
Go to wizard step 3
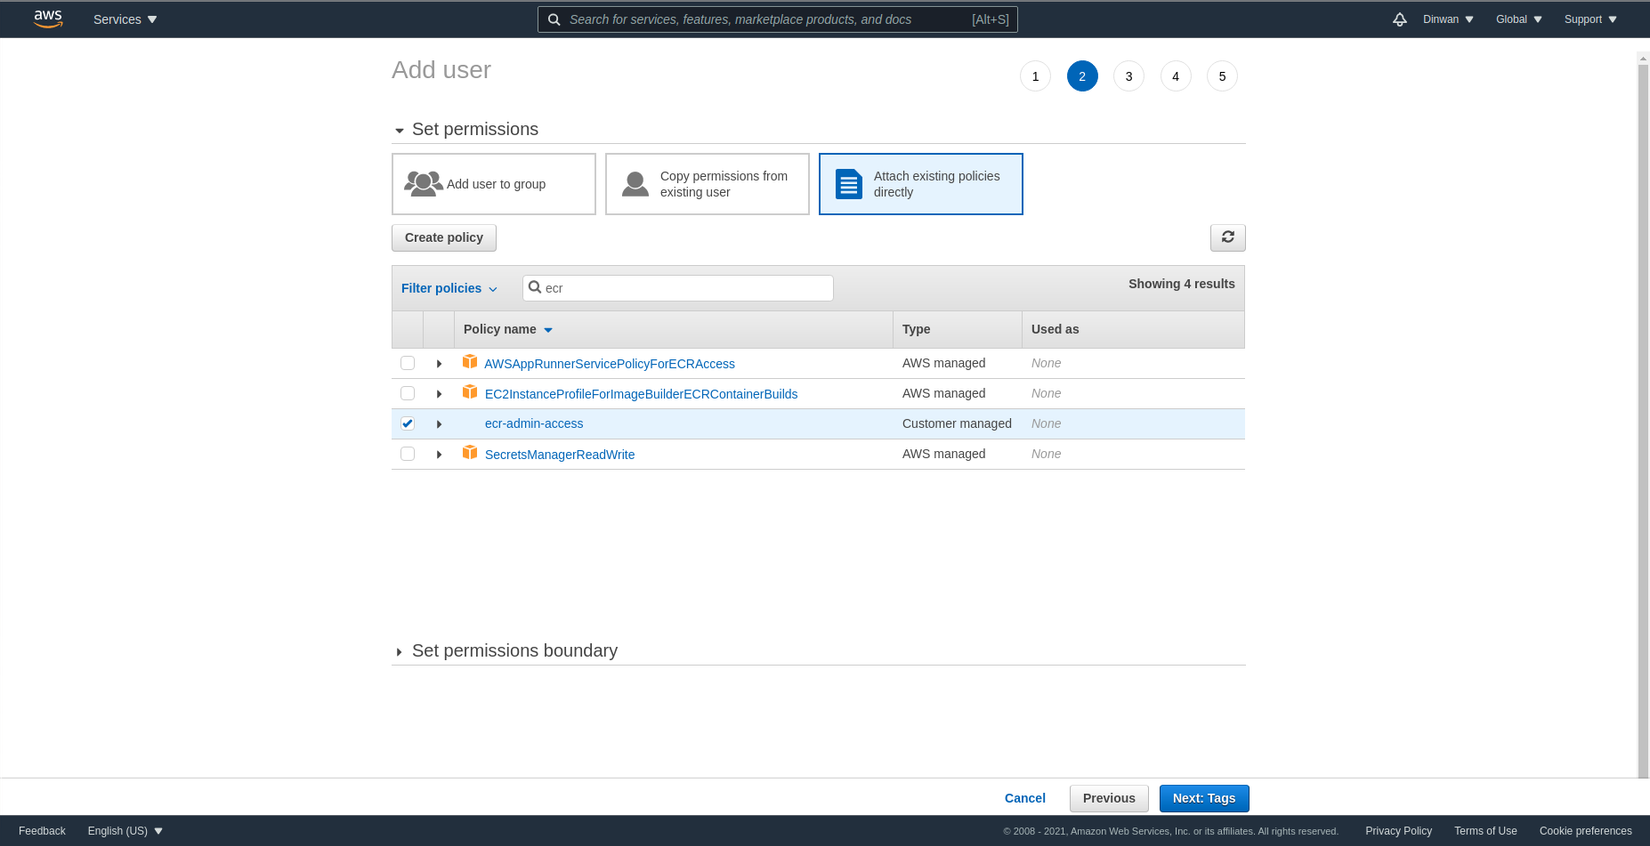(x=1129, y=76)
